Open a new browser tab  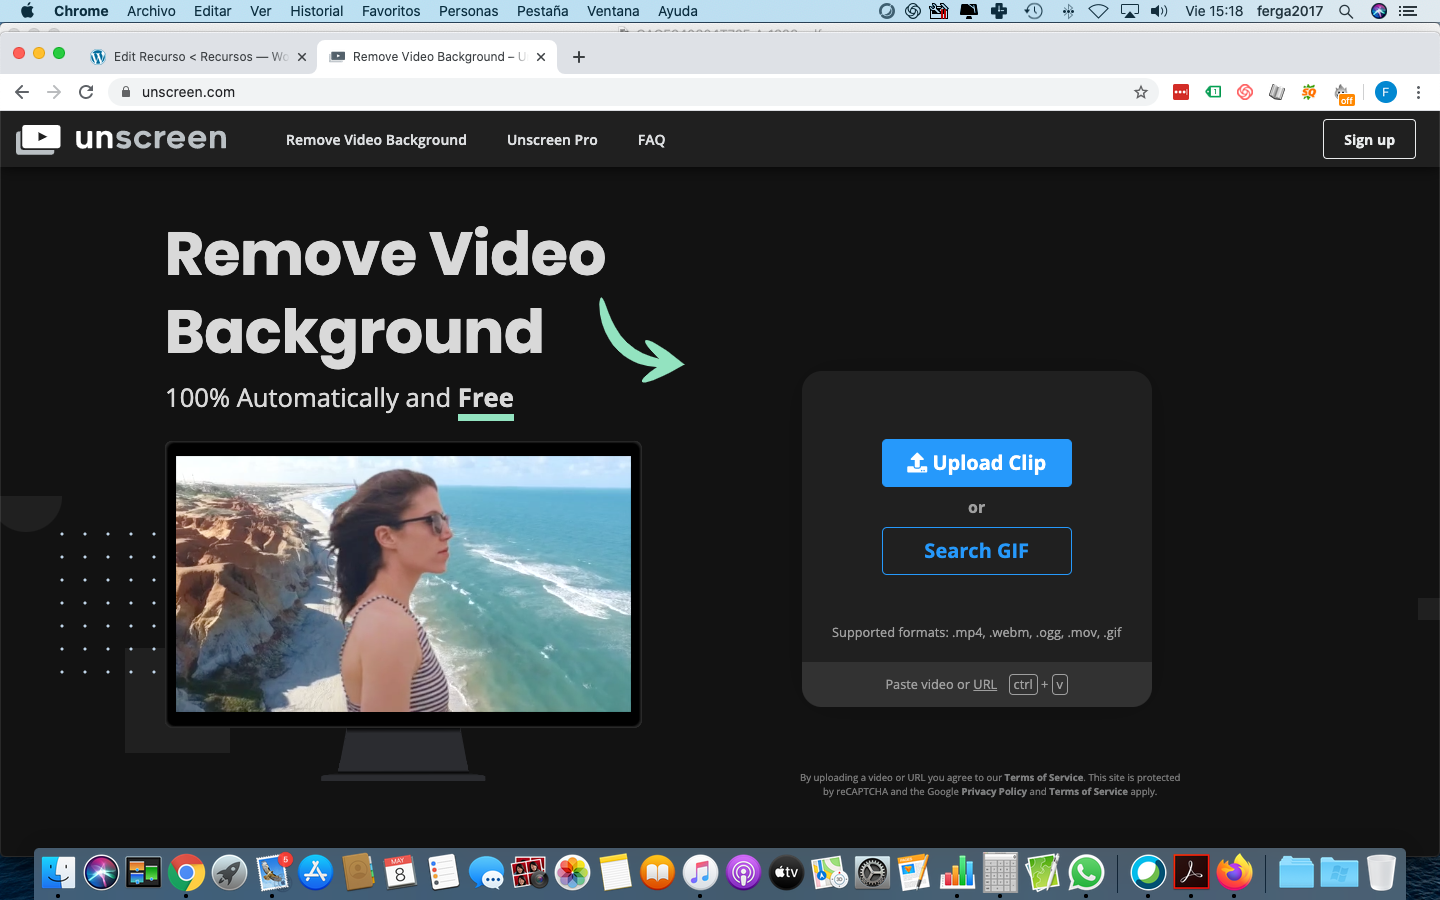(x=579, y=57)
